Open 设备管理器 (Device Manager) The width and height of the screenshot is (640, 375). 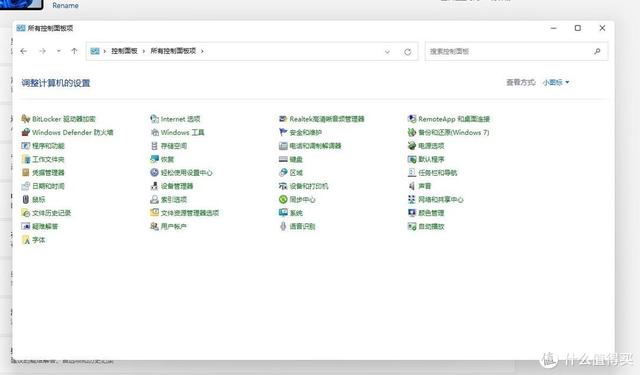coord(171,186)
